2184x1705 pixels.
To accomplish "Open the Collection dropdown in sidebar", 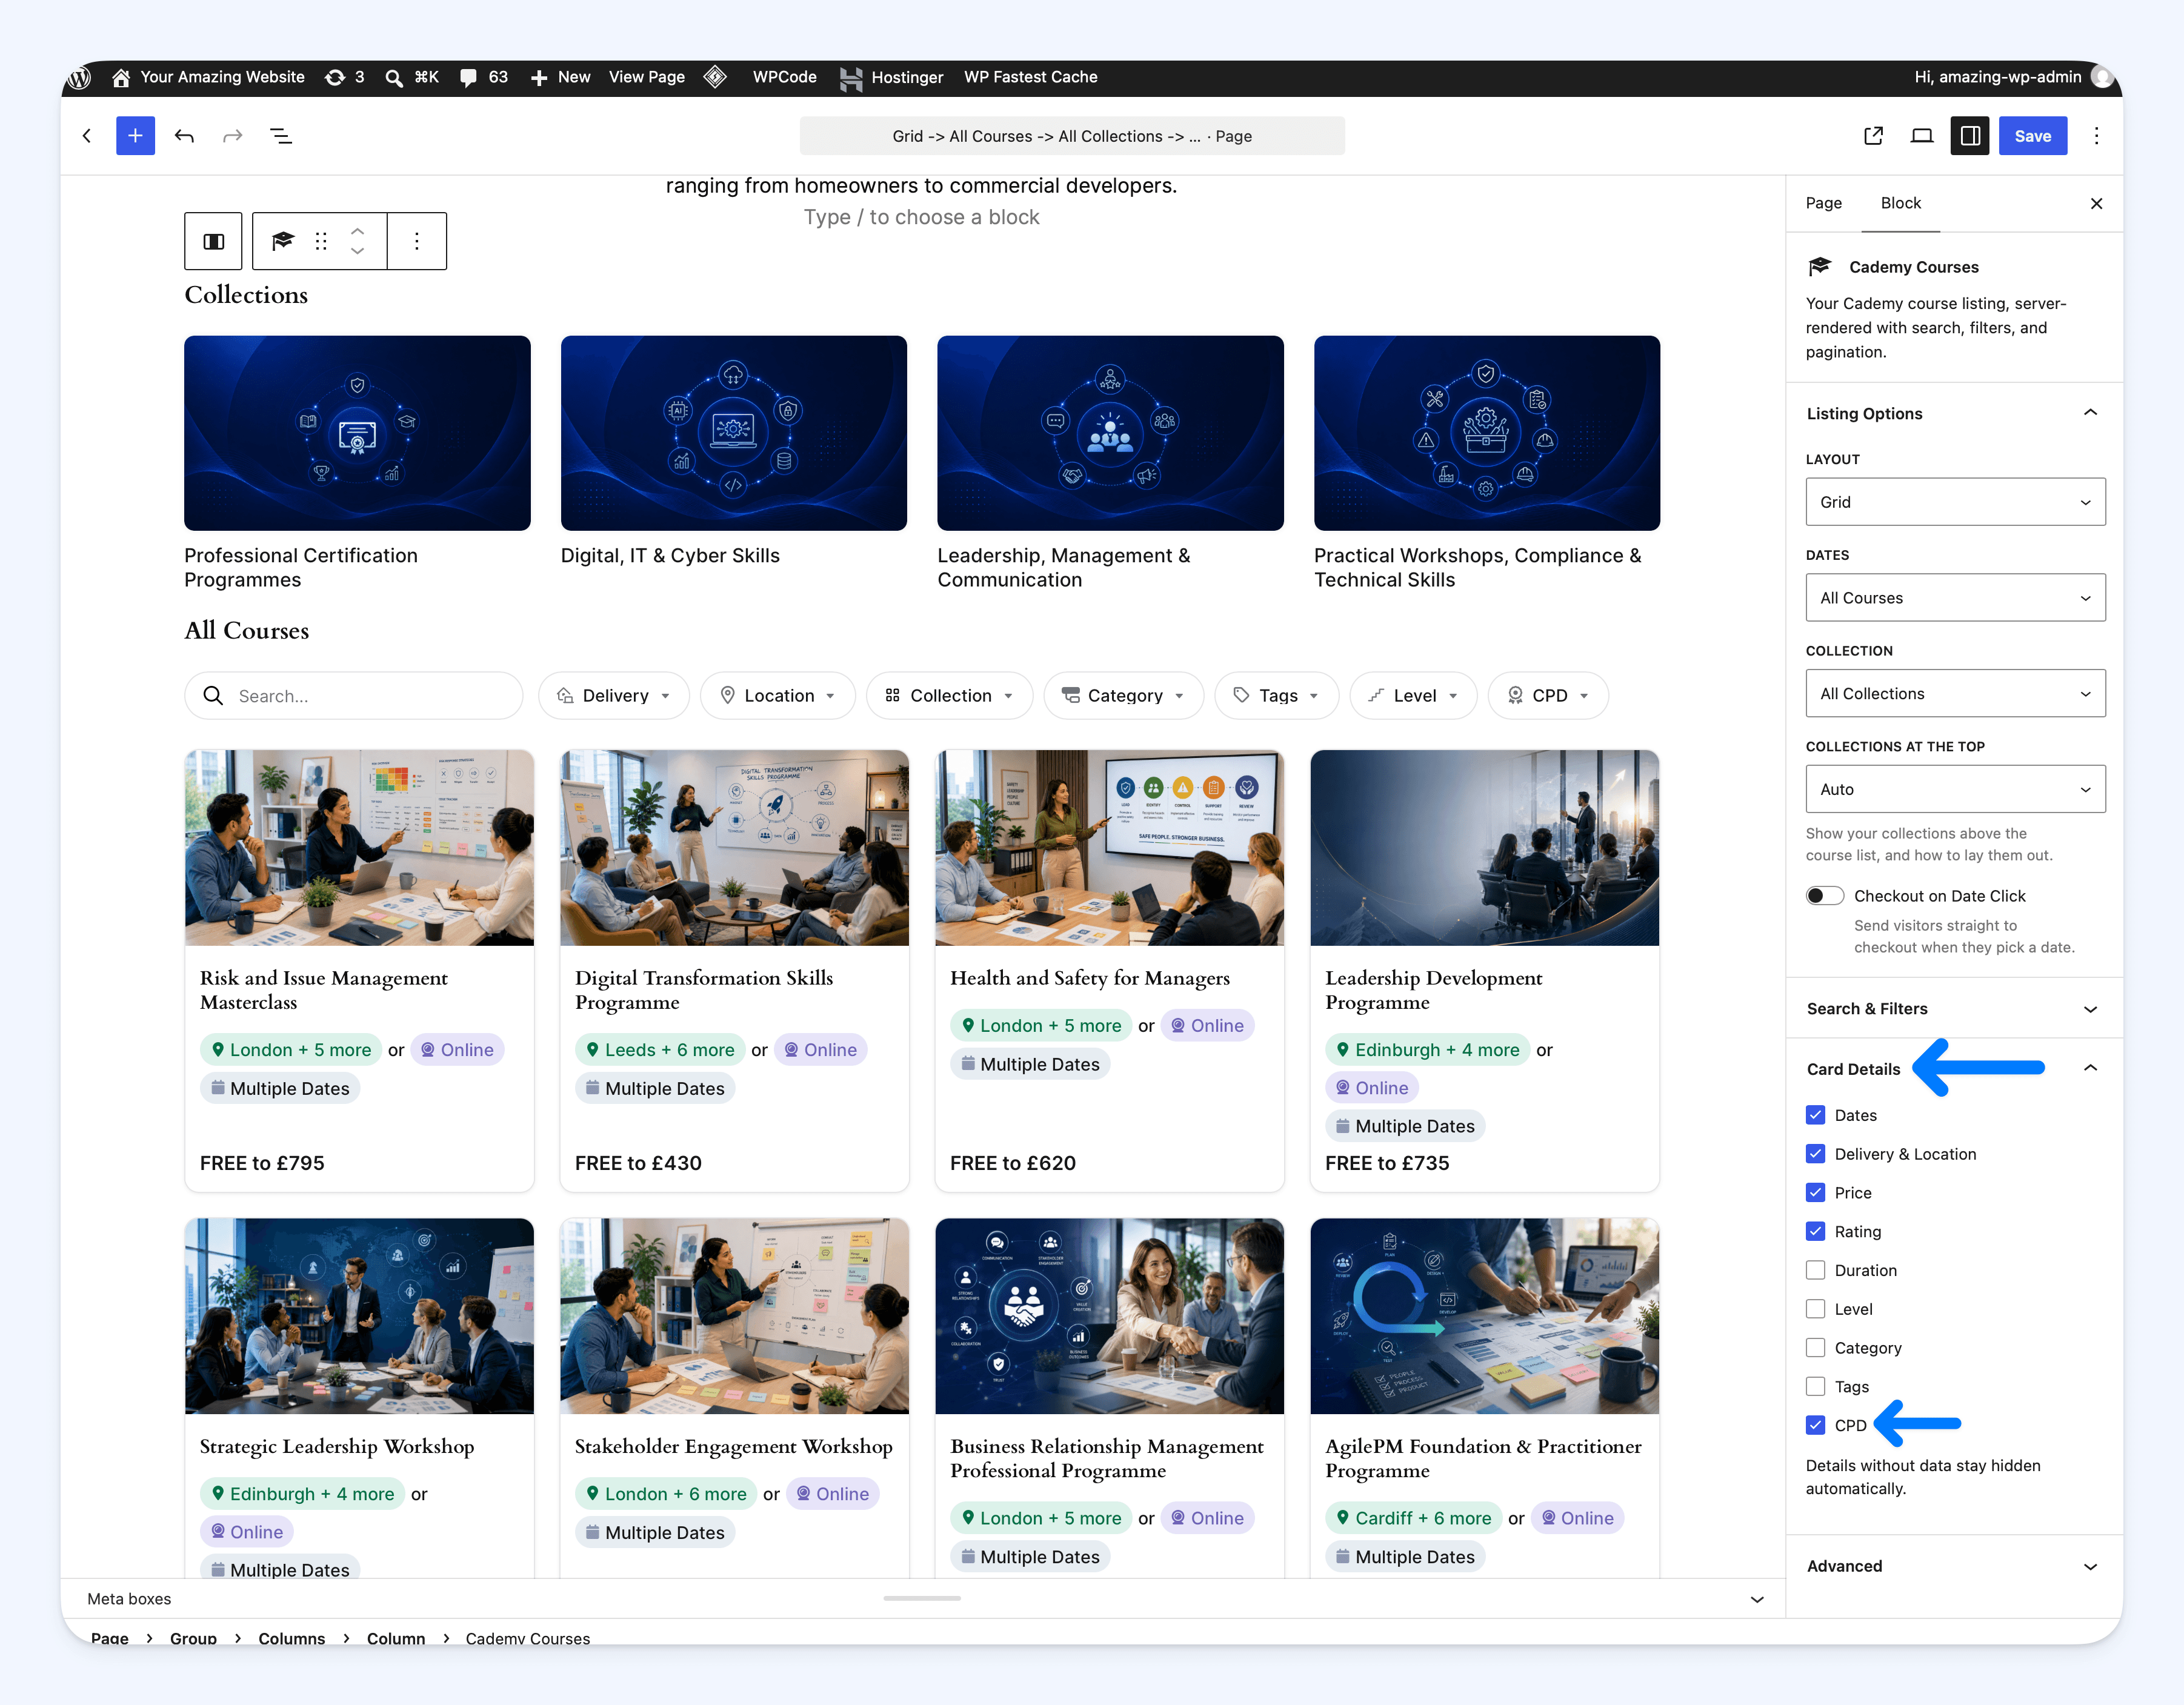I will [1955, 694].
